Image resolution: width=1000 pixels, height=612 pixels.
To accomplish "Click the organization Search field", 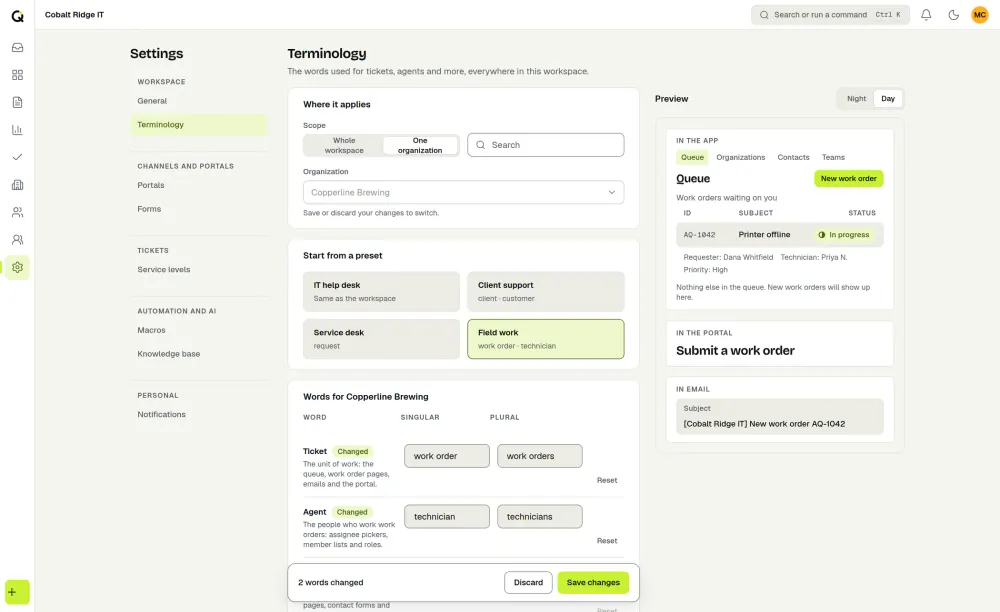I will pos(545,145).
